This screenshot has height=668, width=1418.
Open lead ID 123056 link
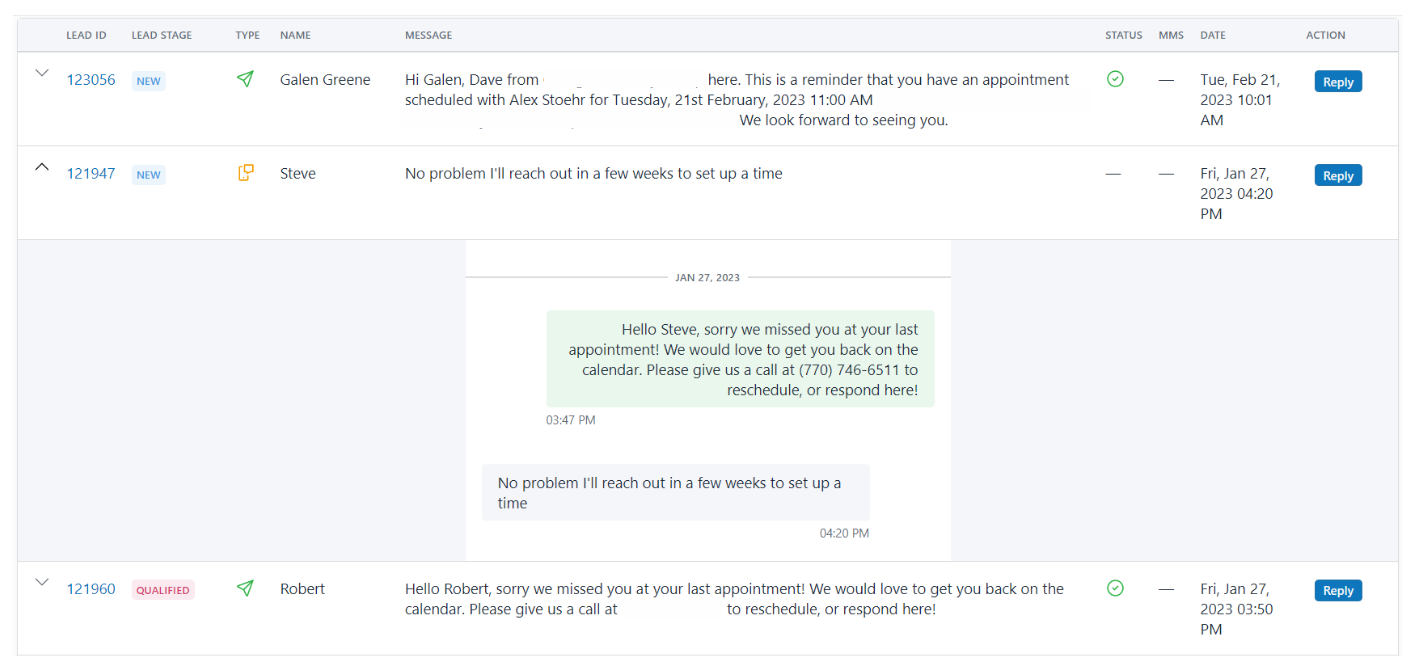coord(91,80)
